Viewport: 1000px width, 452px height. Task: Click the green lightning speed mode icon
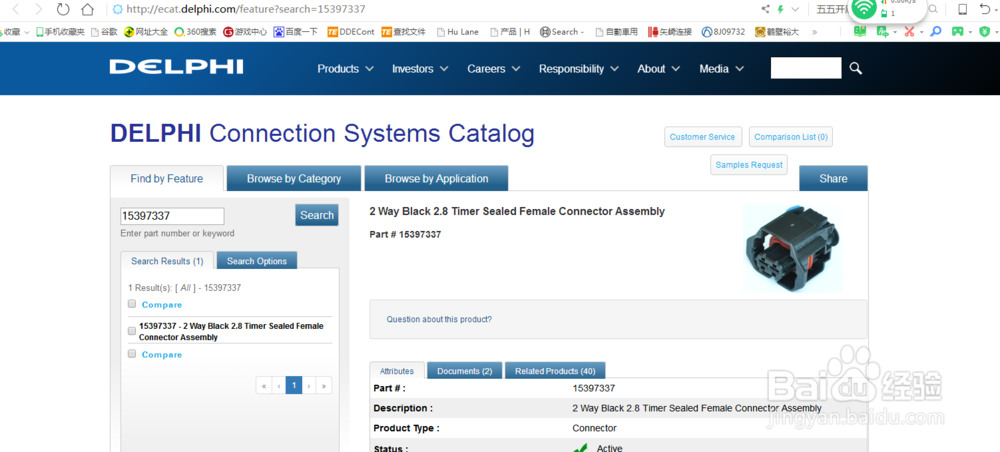780,9
